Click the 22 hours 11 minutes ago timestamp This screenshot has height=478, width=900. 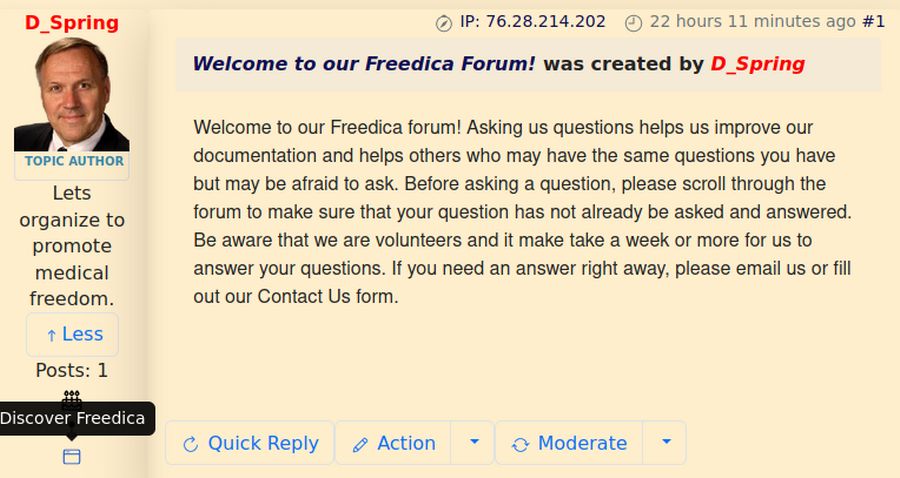[x=752, y=21]
